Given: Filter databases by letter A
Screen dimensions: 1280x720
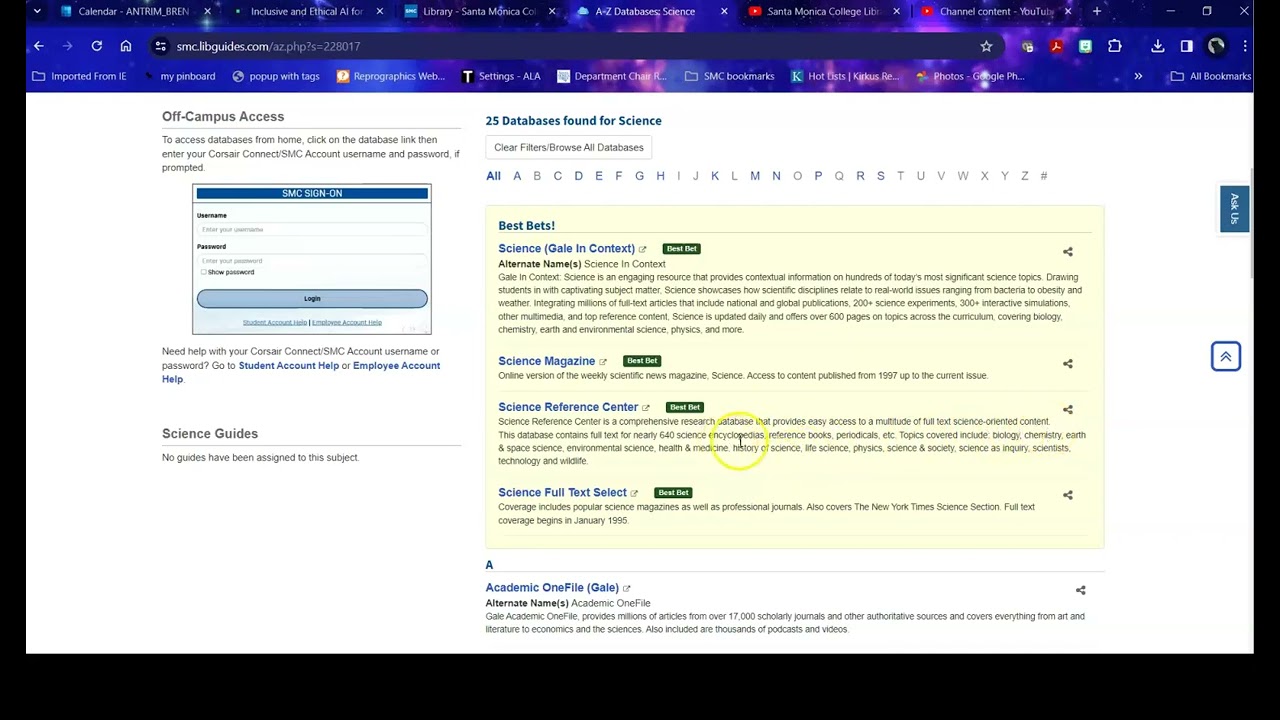Looking at the screenshot, I should pyautogui.click(x=517, y=176).
